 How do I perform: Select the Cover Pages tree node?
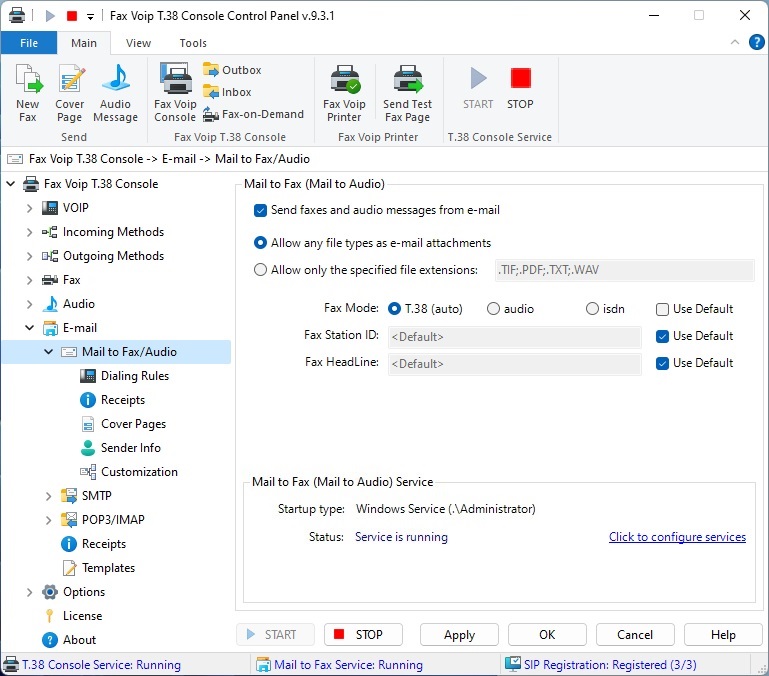pyautogui.click(x=123, y=424)
